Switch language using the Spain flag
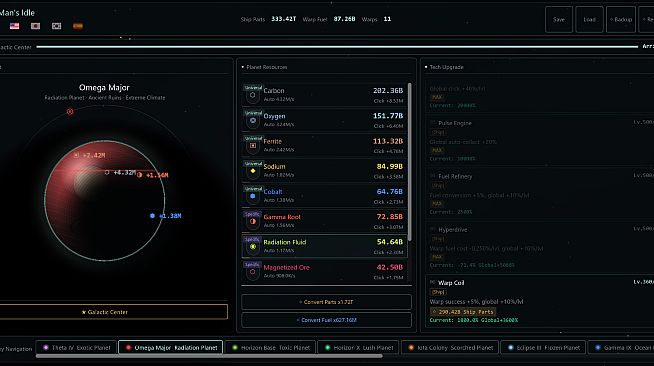This screenshot has height=366, width=654. [78, 26]
